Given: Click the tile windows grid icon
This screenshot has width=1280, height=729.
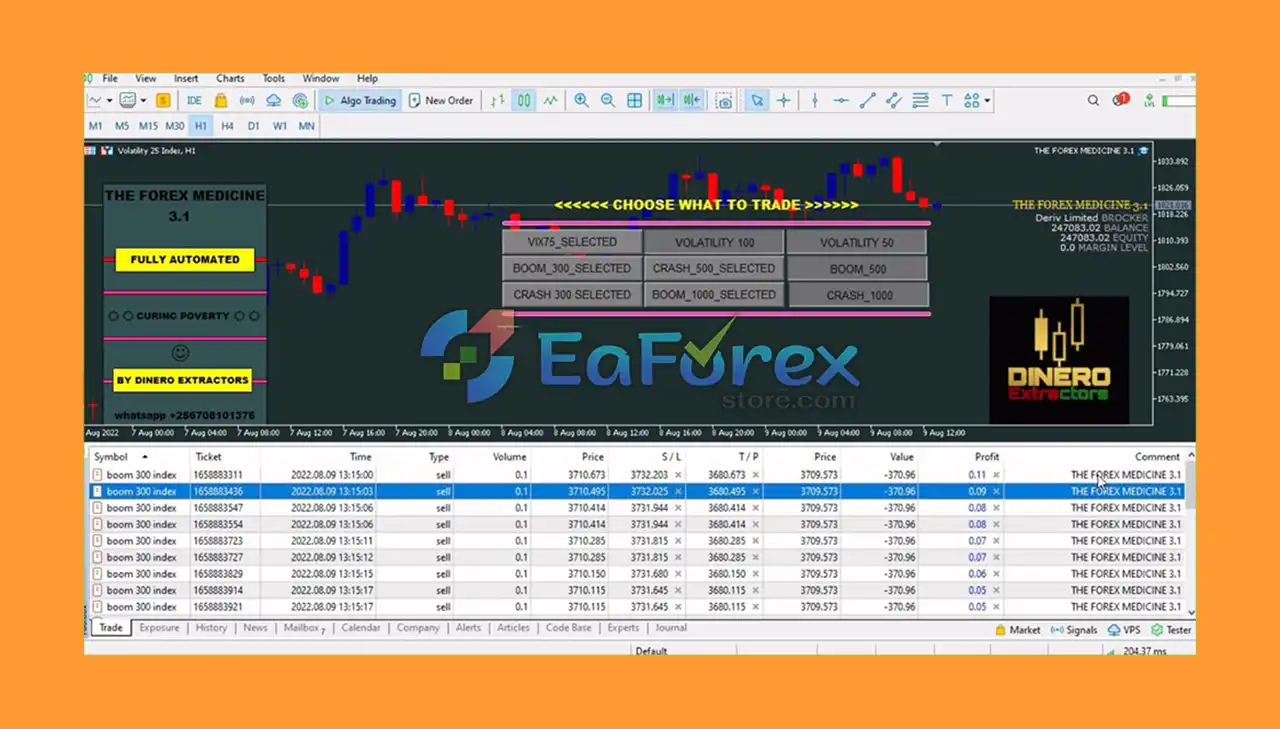Looking at the screenshot, I should (x=634, y=100).
